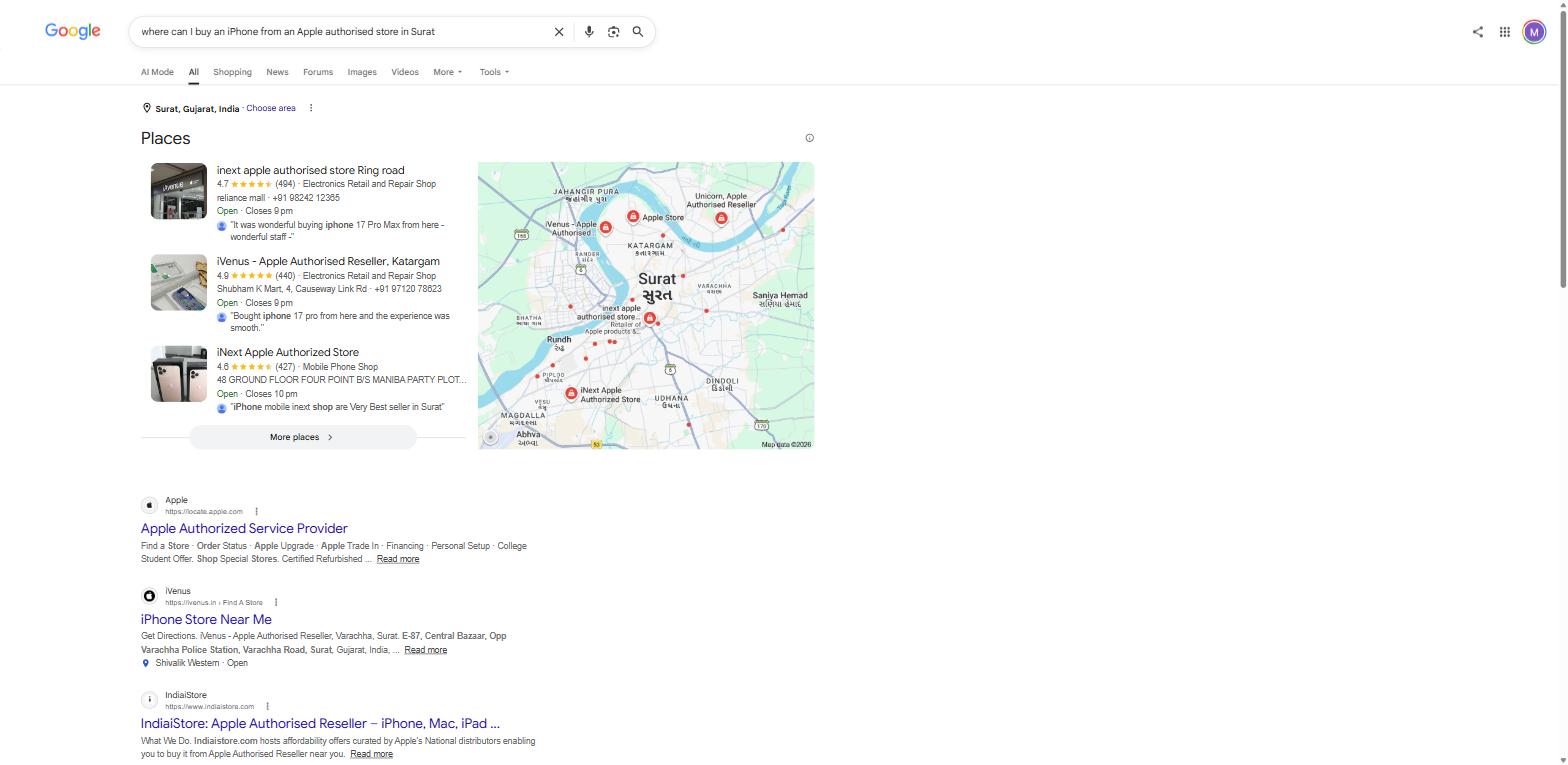The height and width of the screenshot is (765, 1568).
Task: Switch to Videos tab
Action: click(405, 72)
